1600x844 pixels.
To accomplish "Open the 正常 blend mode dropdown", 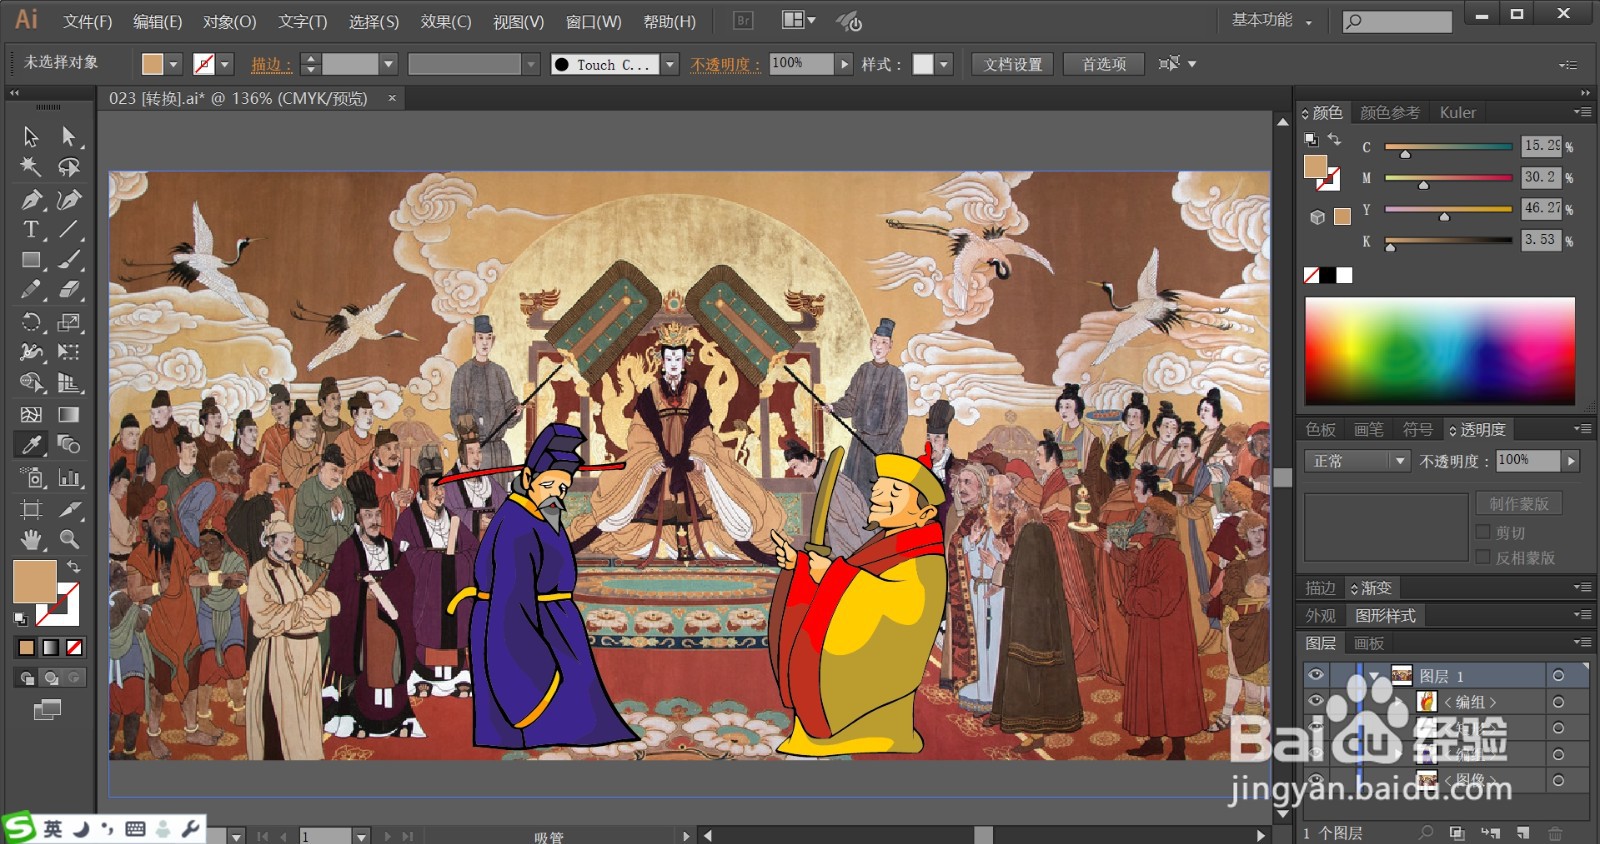I will 1358,461.
